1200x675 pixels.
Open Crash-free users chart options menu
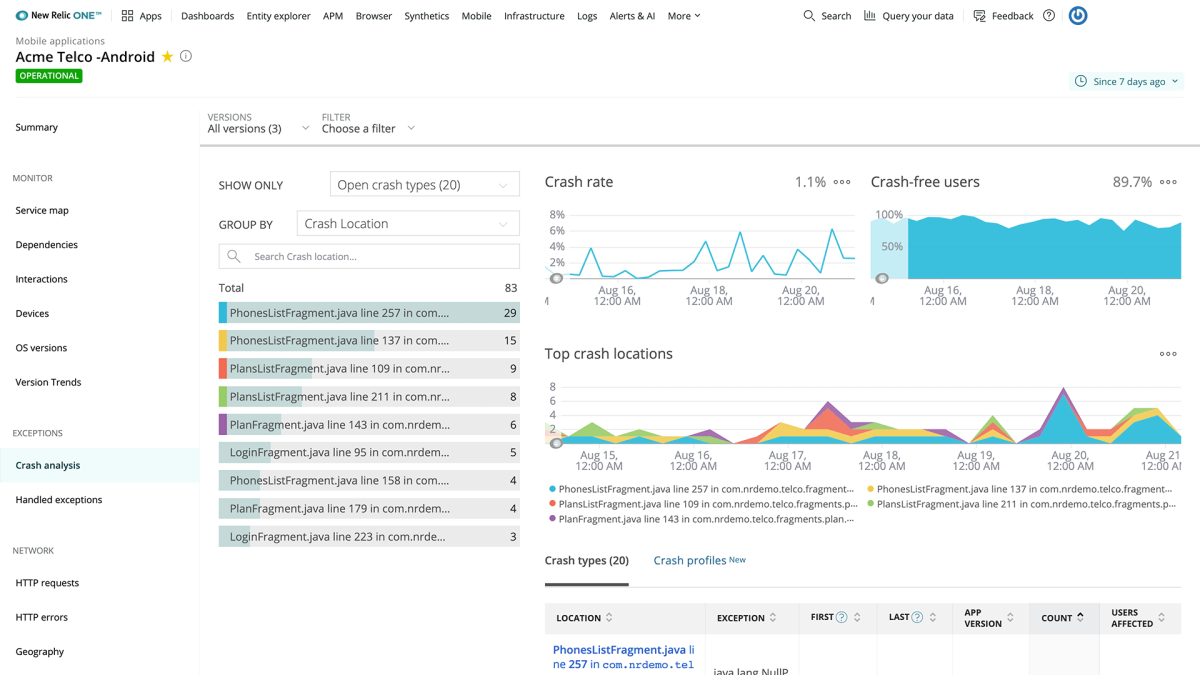[1168, 182]
